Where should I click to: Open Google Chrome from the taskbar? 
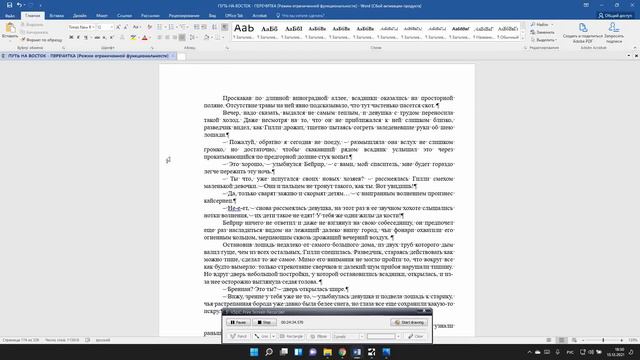342,352
